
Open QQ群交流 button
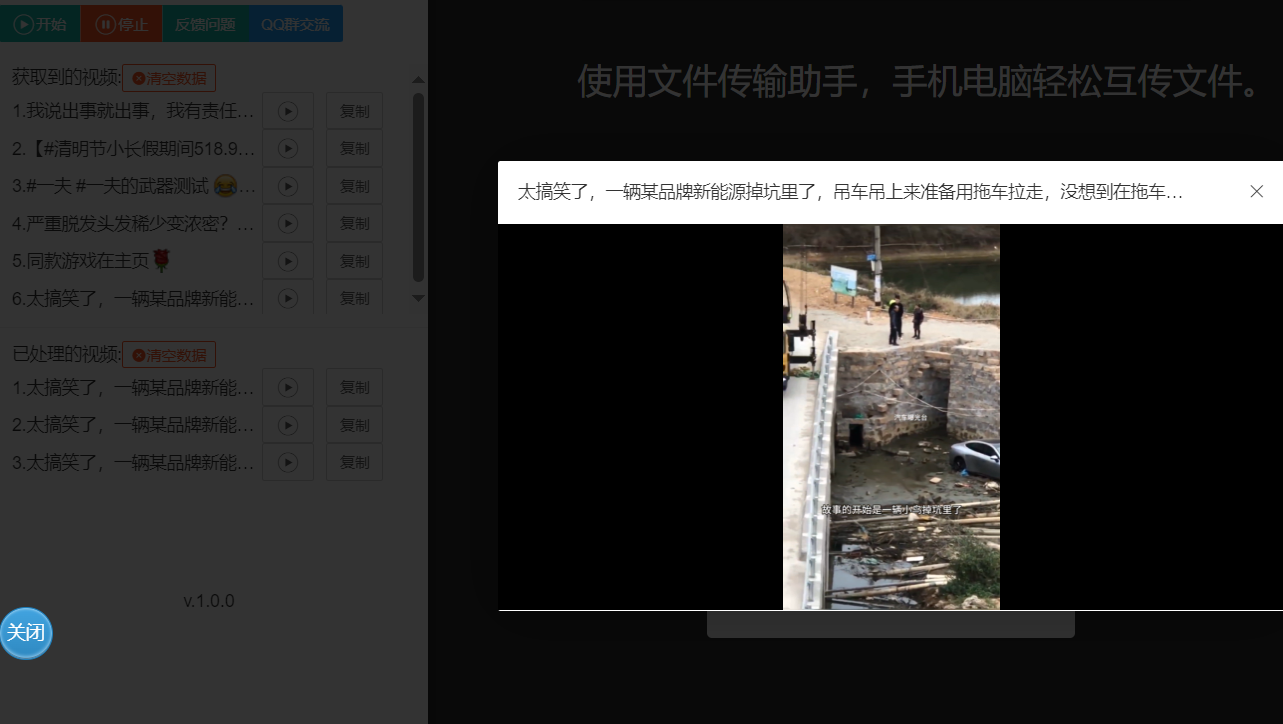tap(295, 24)
